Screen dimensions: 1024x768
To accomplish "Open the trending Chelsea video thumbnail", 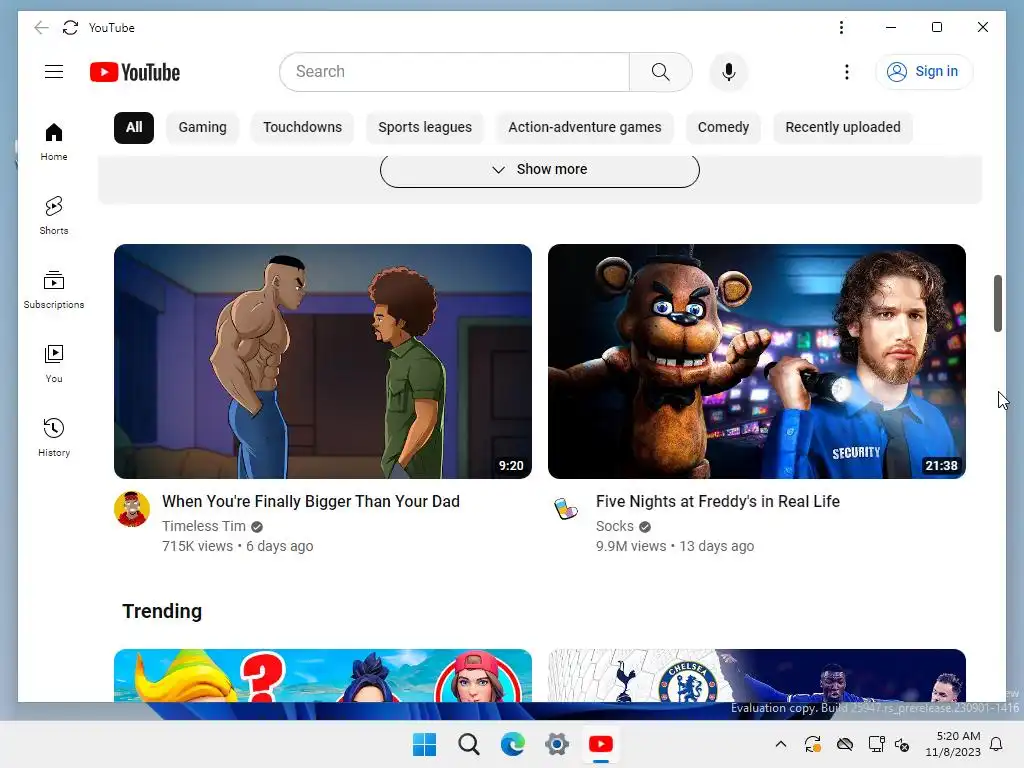I will (x=756, y=675).
